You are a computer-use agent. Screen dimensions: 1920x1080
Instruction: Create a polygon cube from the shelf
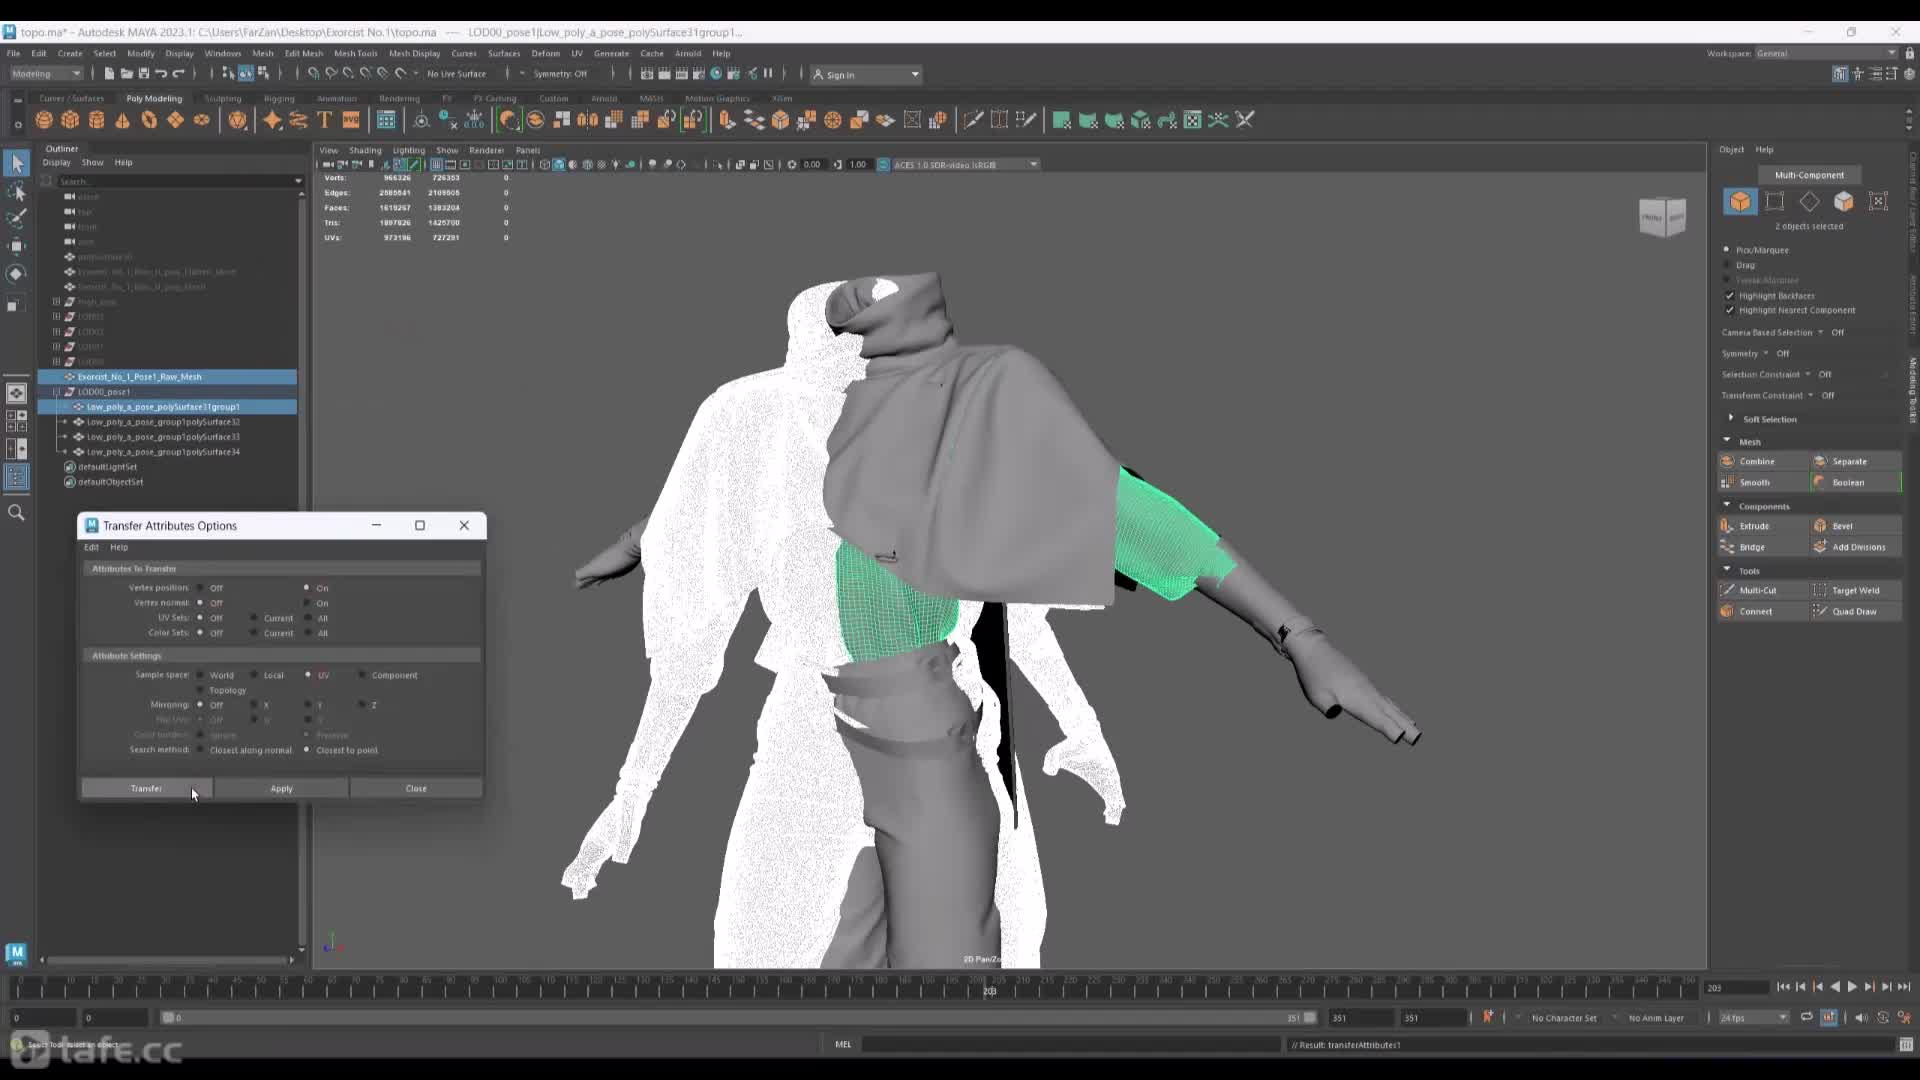(70, 120)
